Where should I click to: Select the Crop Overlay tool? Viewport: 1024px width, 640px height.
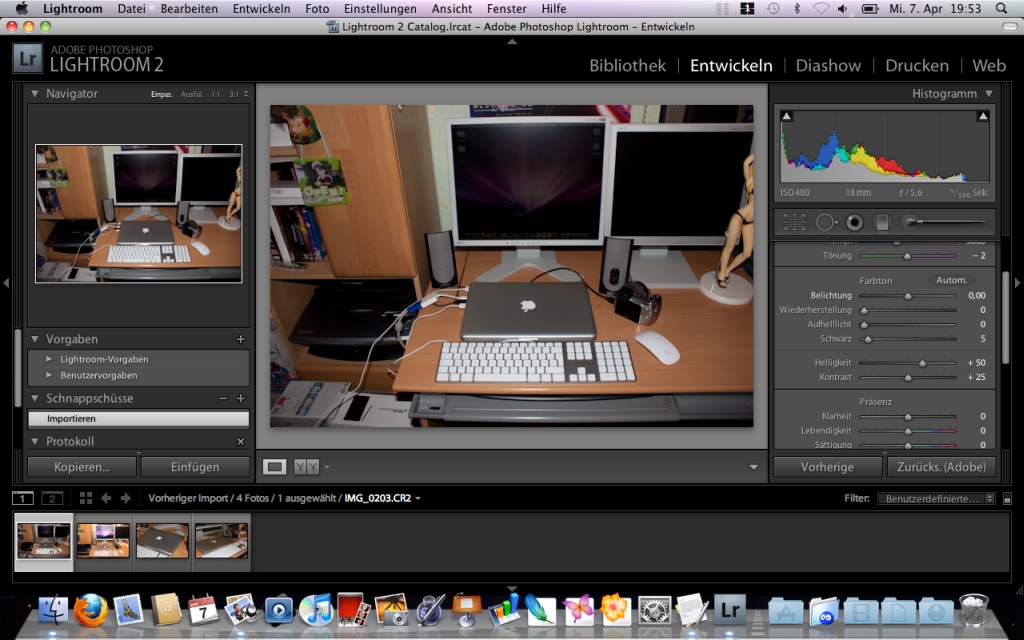click(x=794, y=222)
